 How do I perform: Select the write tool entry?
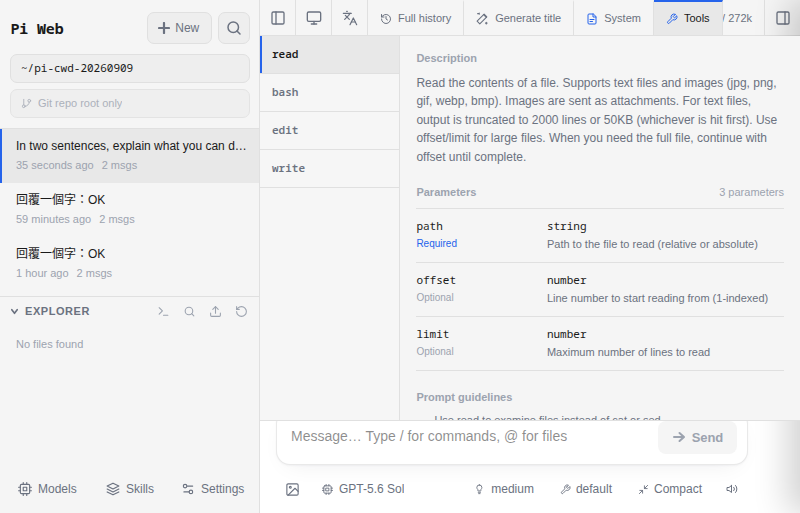point(330,168)
